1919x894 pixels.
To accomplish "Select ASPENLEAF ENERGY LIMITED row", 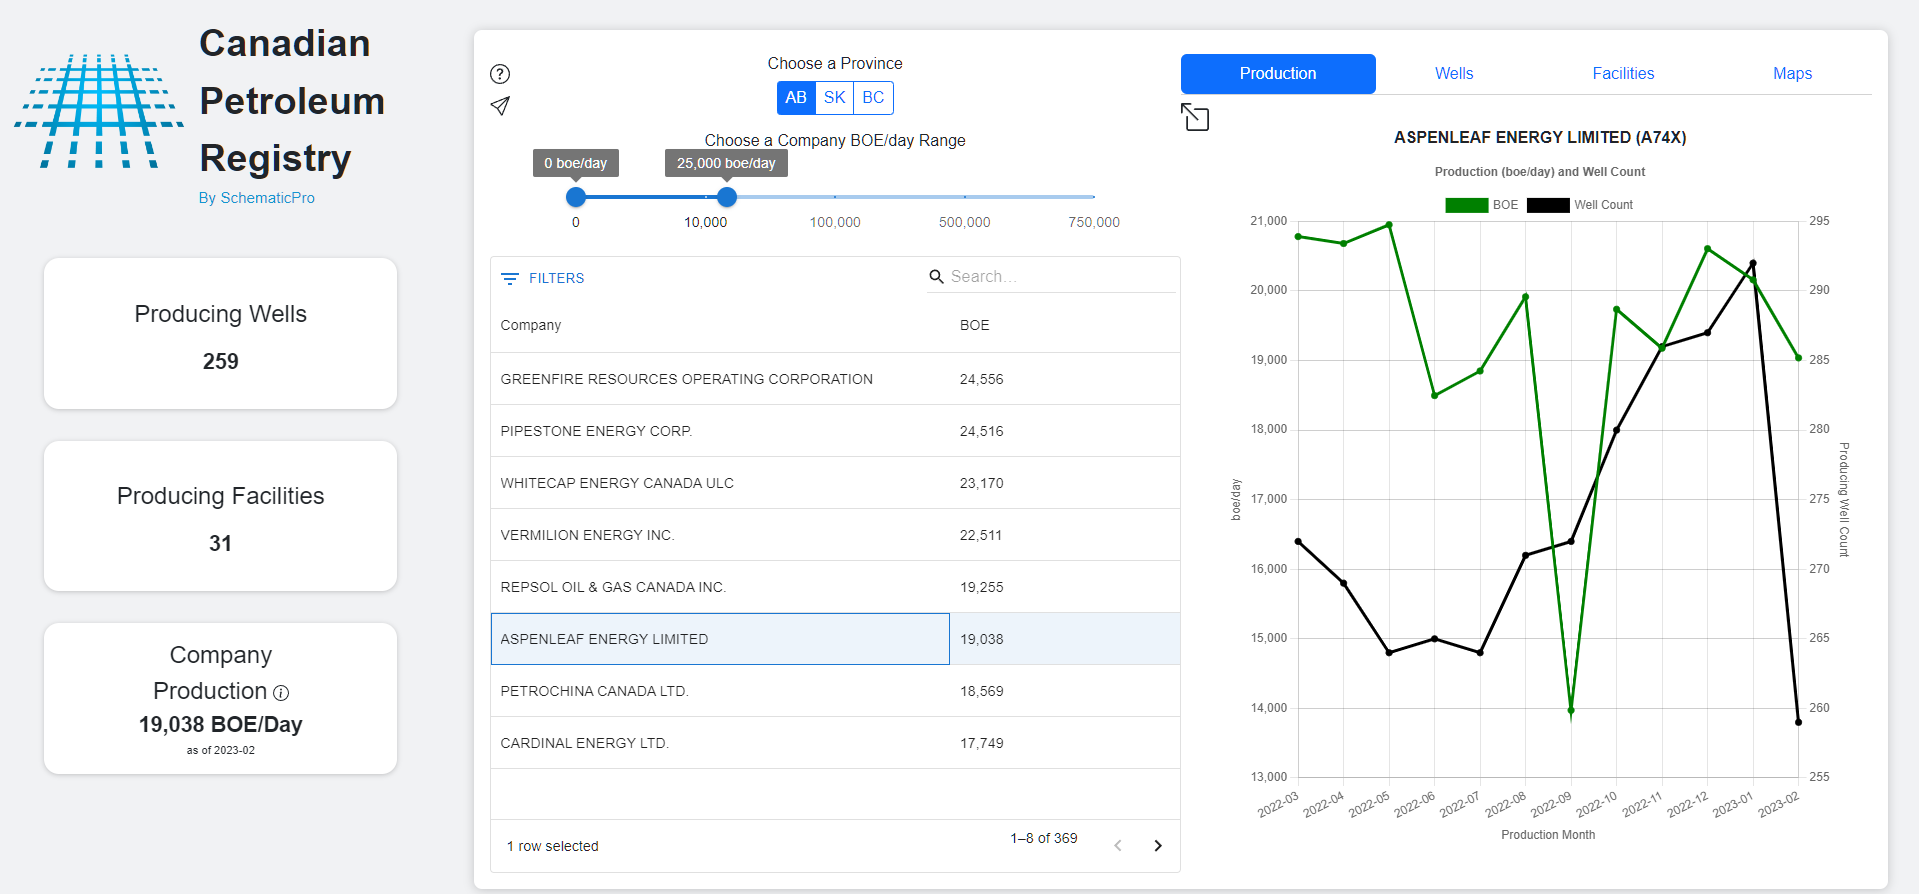I will click(x=835, y=639).
